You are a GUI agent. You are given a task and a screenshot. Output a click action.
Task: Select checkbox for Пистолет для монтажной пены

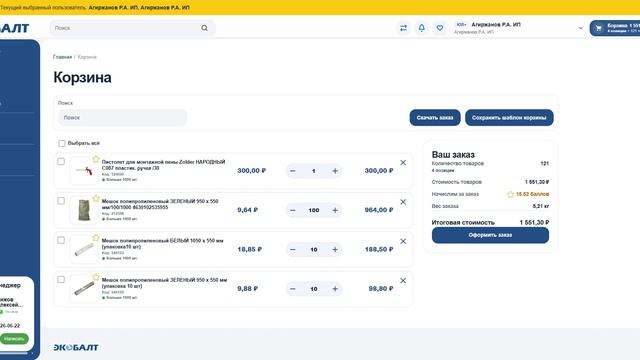click(x=61, y=161)
